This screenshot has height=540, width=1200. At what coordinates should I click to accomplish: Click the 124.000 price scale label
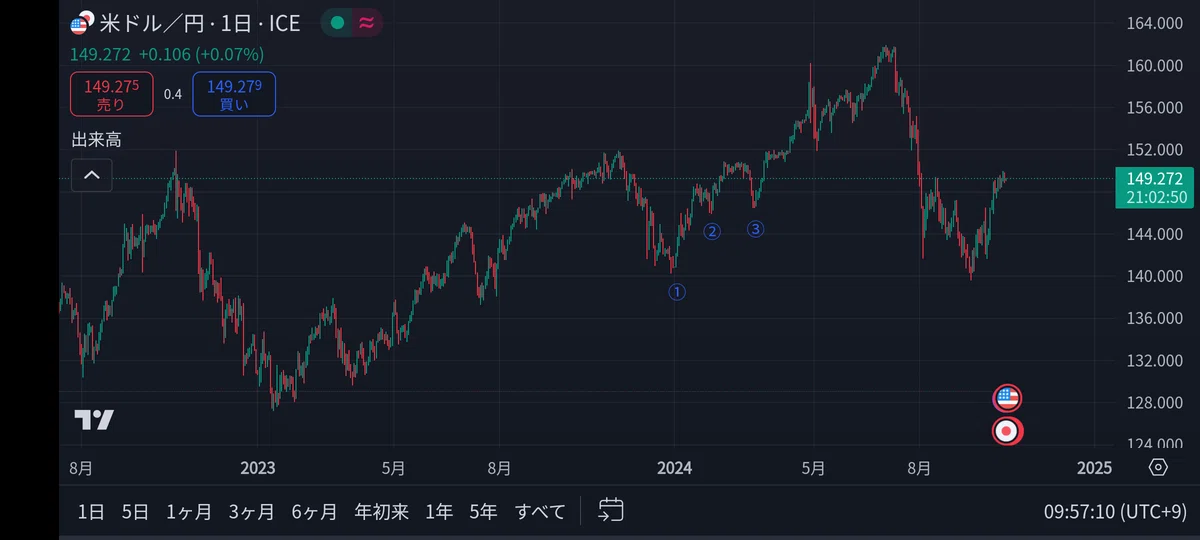pos(1154,444)
